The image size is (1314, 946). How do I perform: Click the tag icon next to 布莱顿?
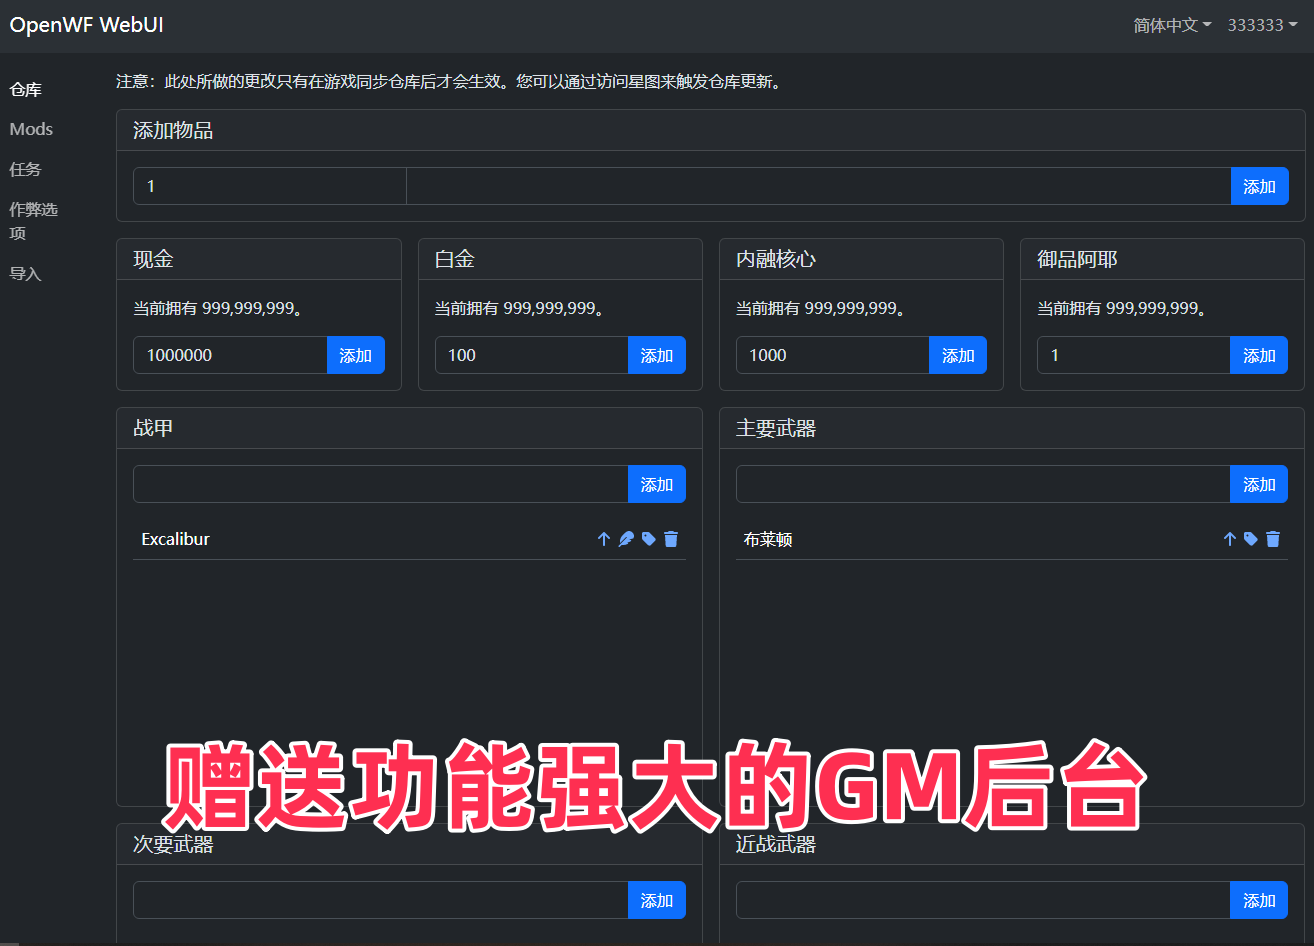click(x=1250, y=539)
